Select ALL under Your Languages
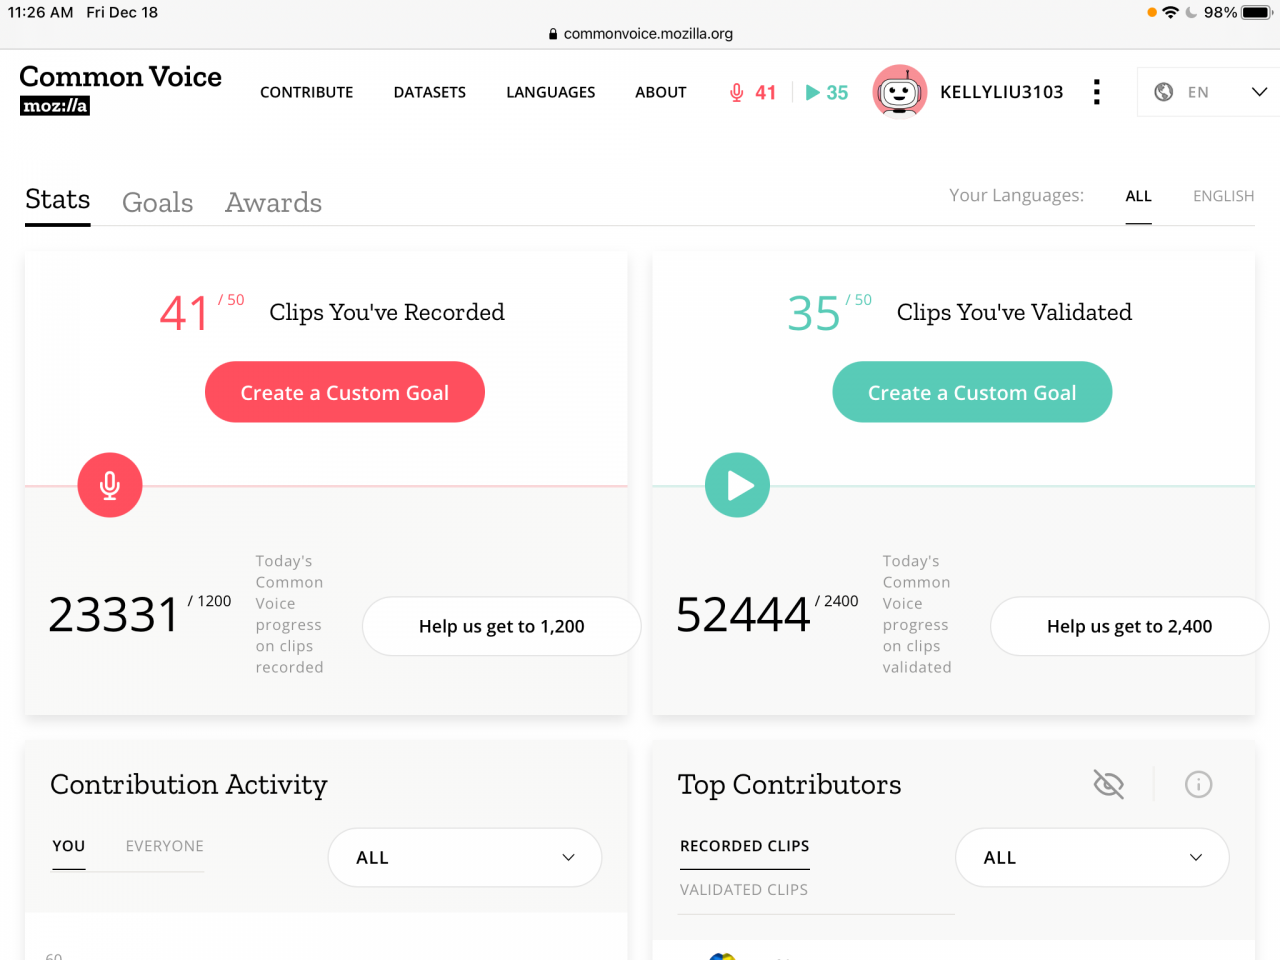Viewport: 1280px width, 960px height. tap(1138, 196)
